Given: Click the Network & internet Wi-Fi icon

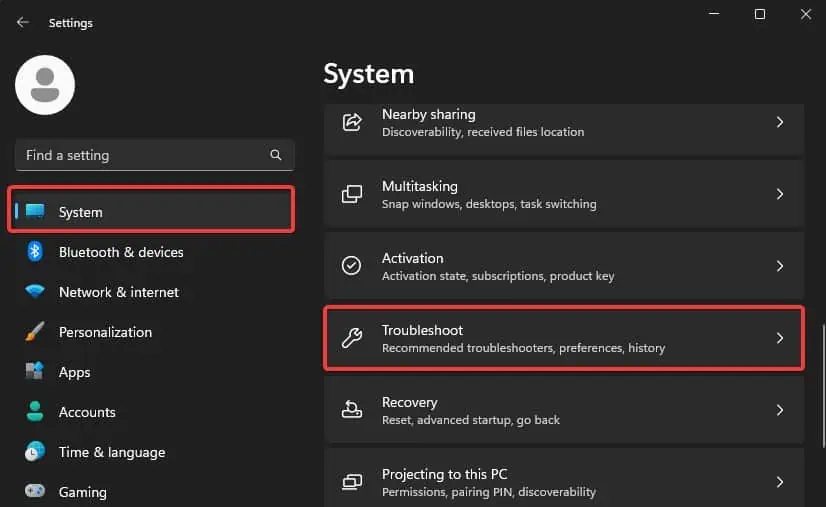Looking at the screenshot, I should pyautogui.click(x=35, y=292).
